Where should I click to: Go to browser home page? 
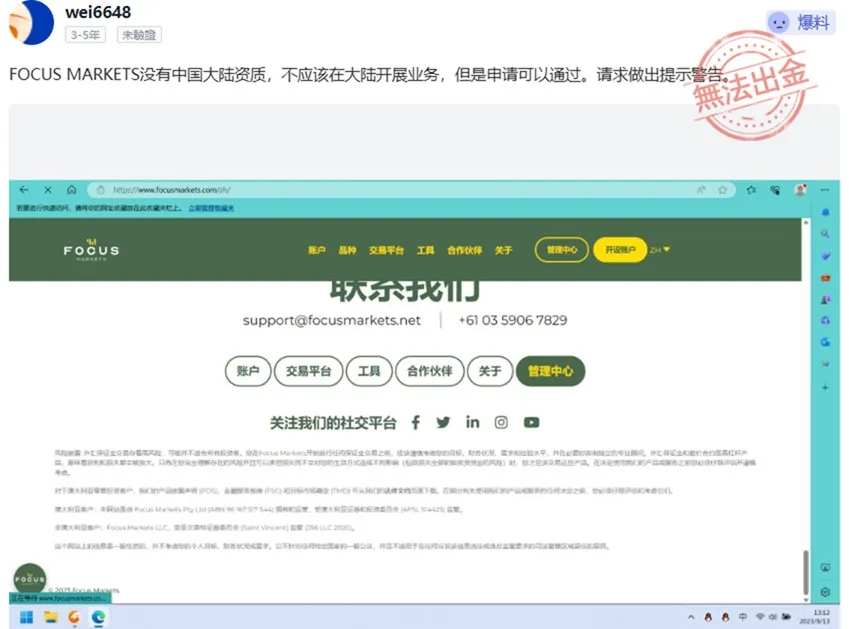(71, 189)
